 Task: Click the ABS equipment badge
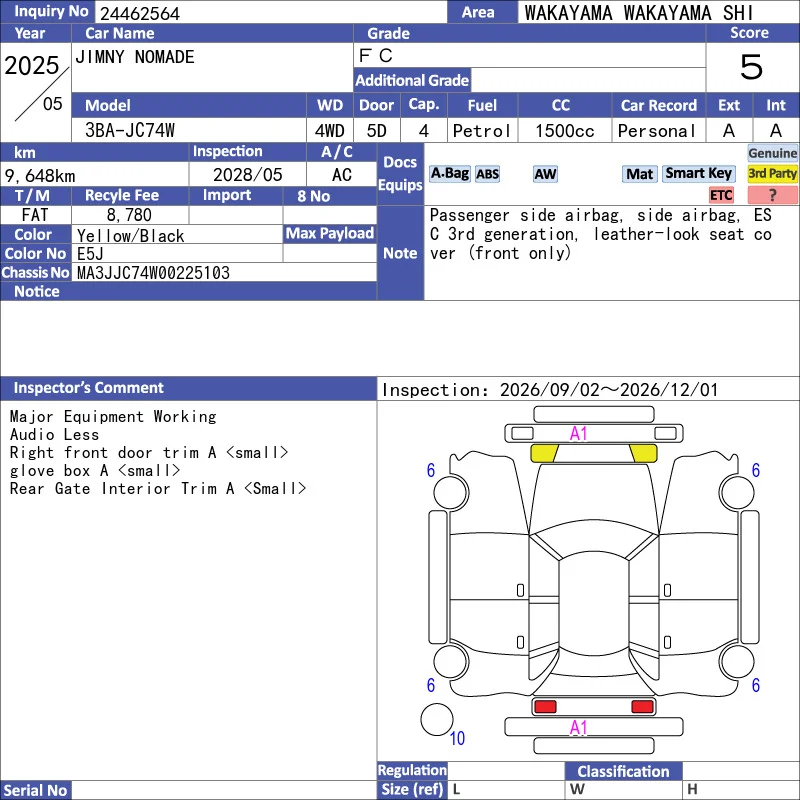pyautogui.click(x=487, y=174)
